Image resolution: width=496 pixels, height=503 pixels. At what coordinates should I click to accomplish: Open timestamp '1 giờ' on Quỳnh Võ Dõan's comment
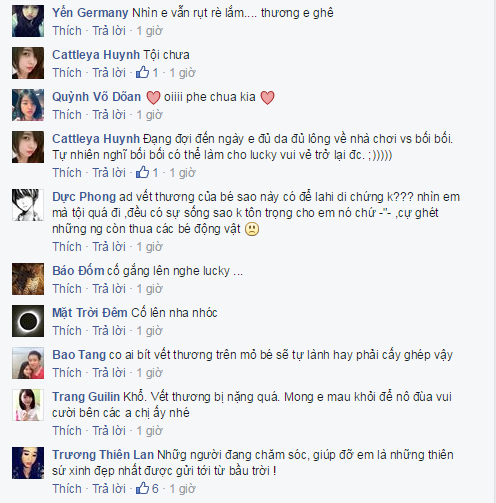tap(150, 115)
